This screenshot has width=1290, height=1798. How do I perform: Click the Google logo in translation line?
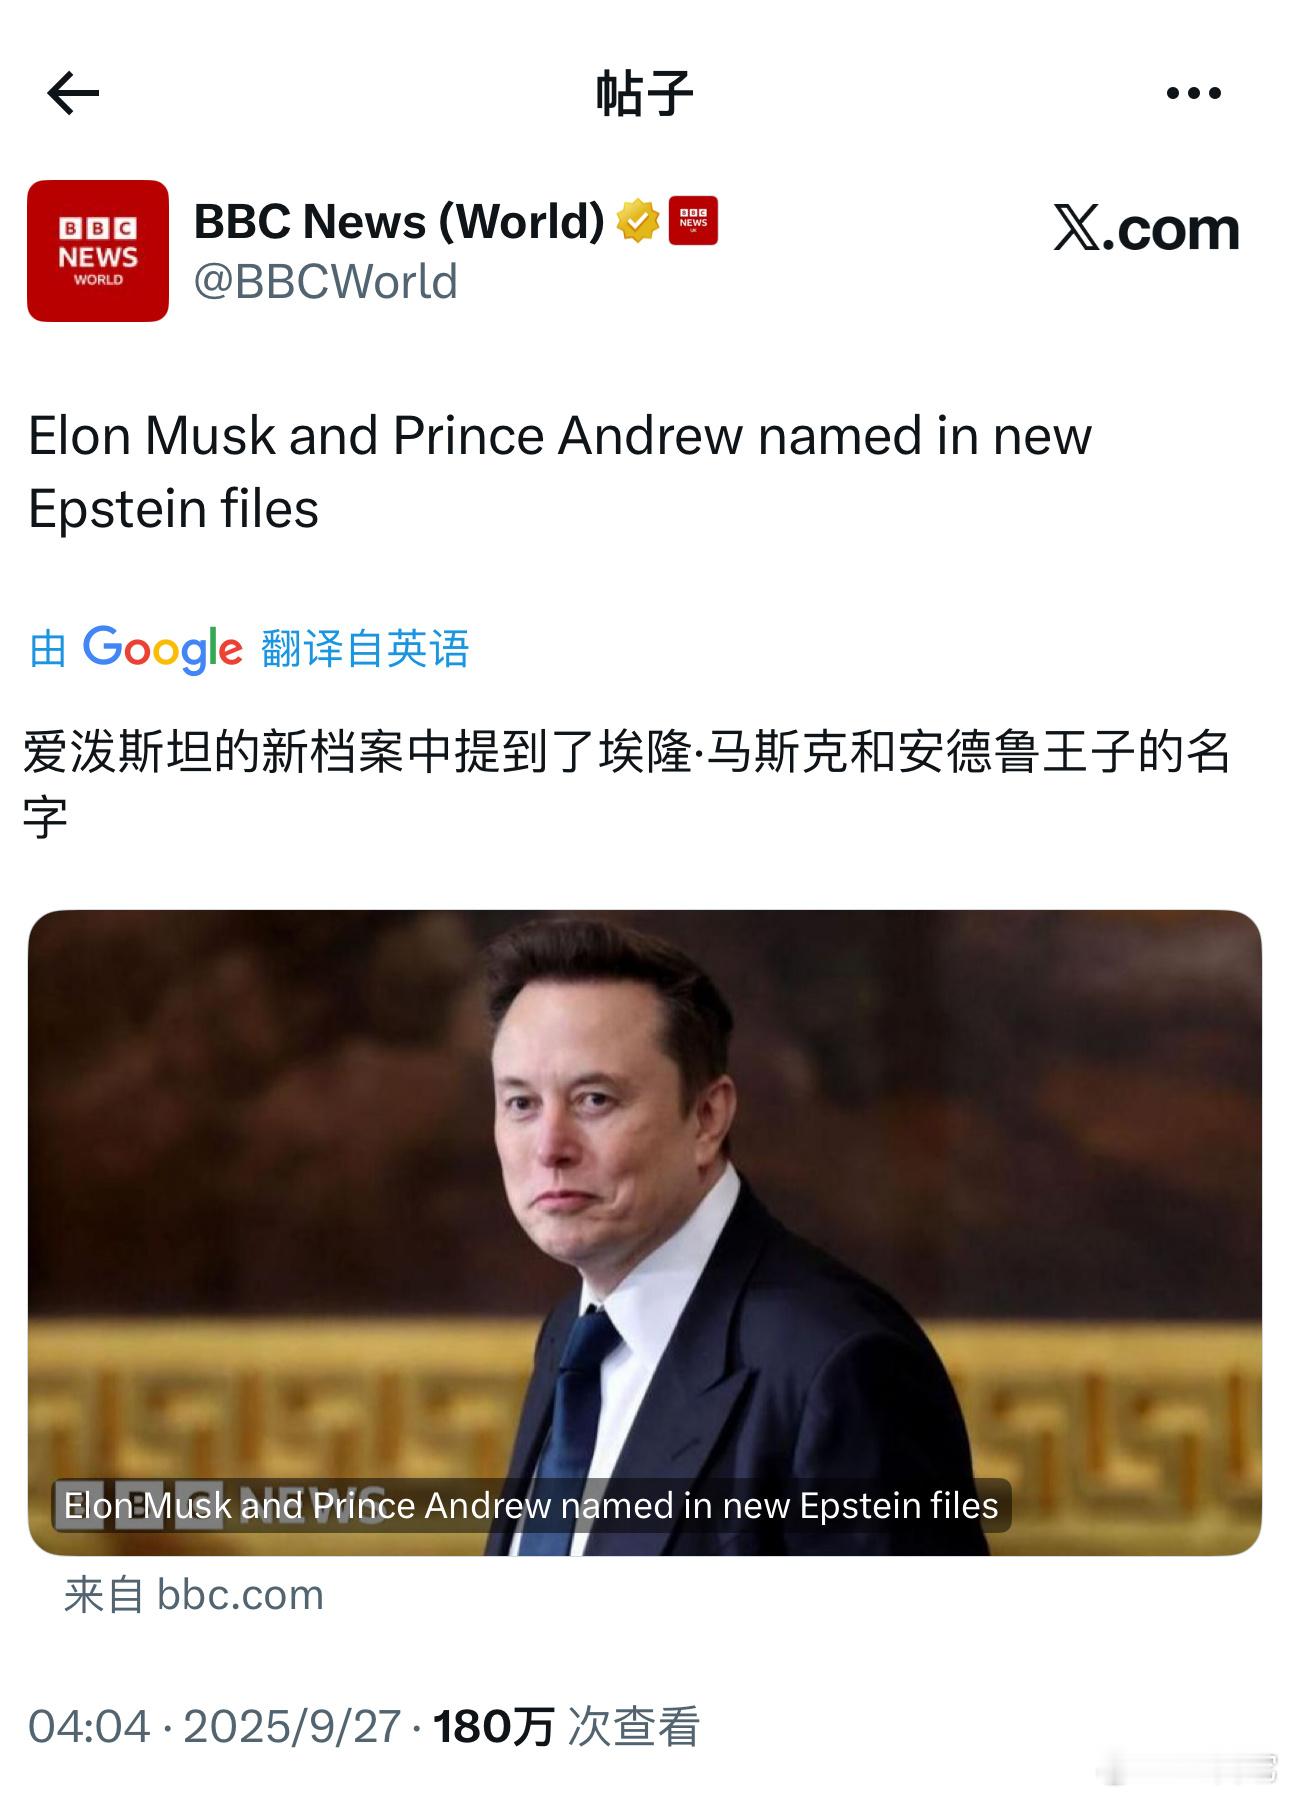coord(162,649)
